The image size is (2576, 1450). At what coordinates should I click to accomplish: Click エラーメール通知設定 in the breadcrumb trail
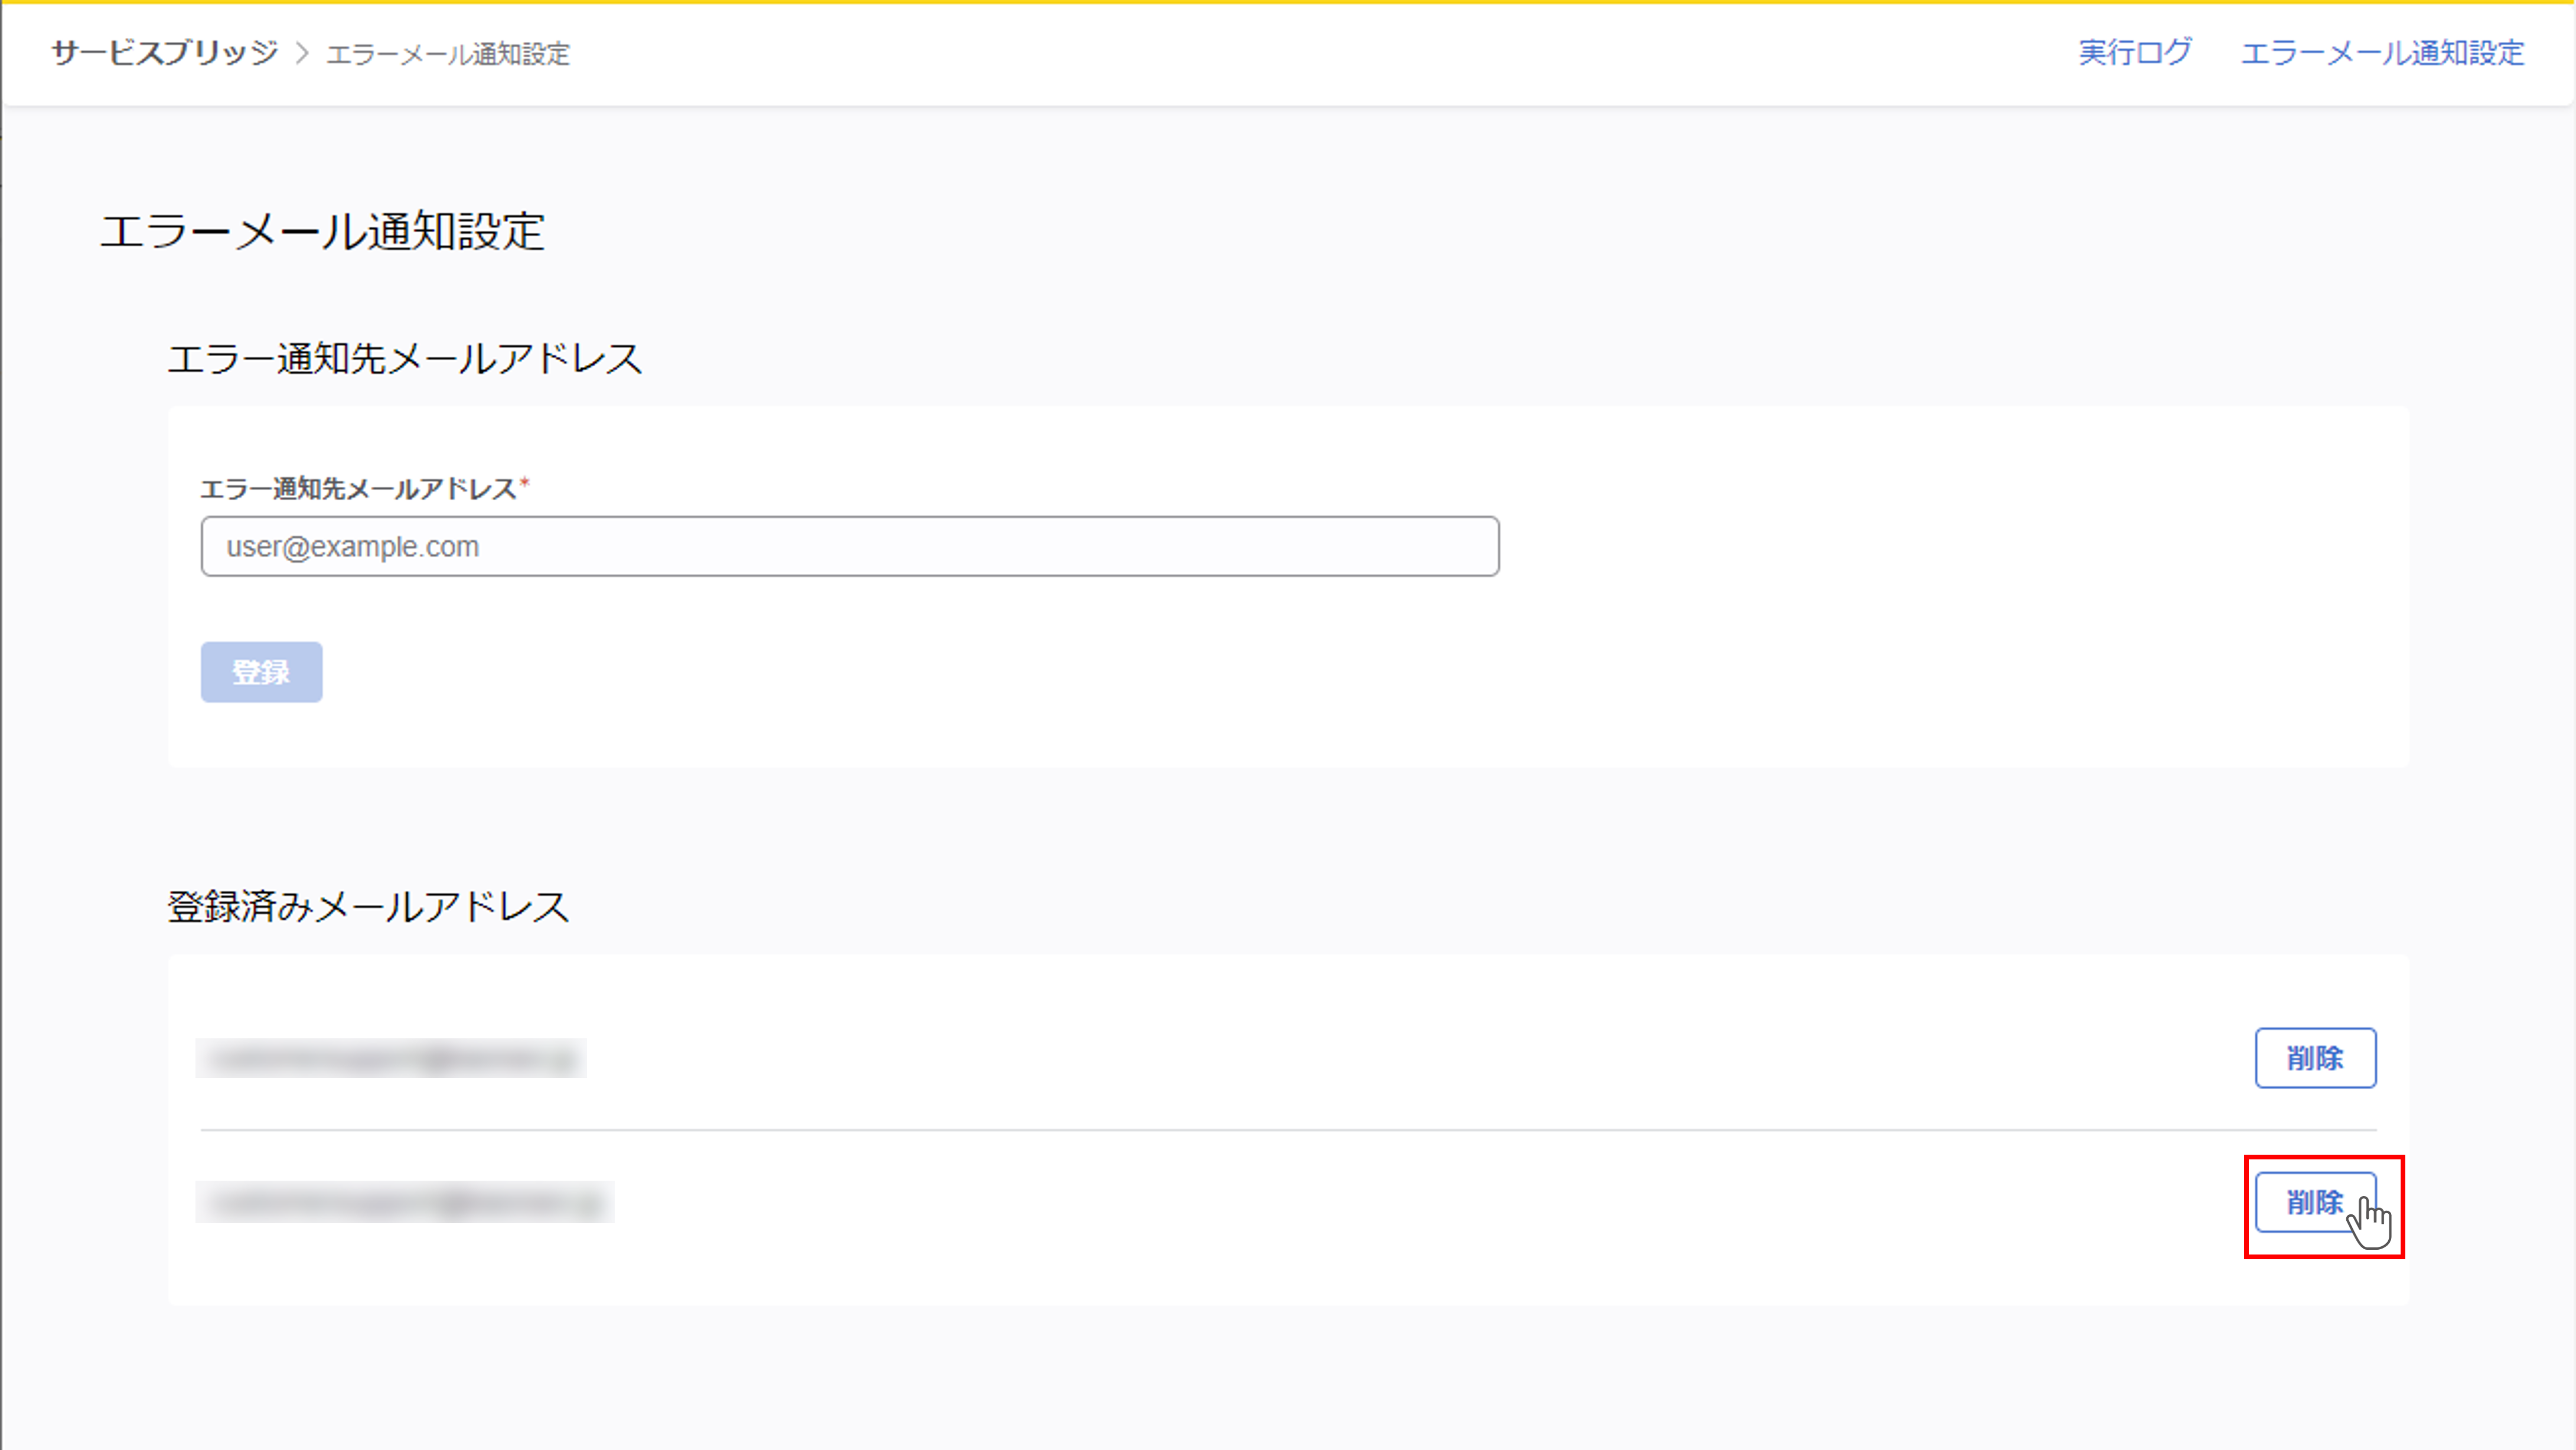coord(448,54)
